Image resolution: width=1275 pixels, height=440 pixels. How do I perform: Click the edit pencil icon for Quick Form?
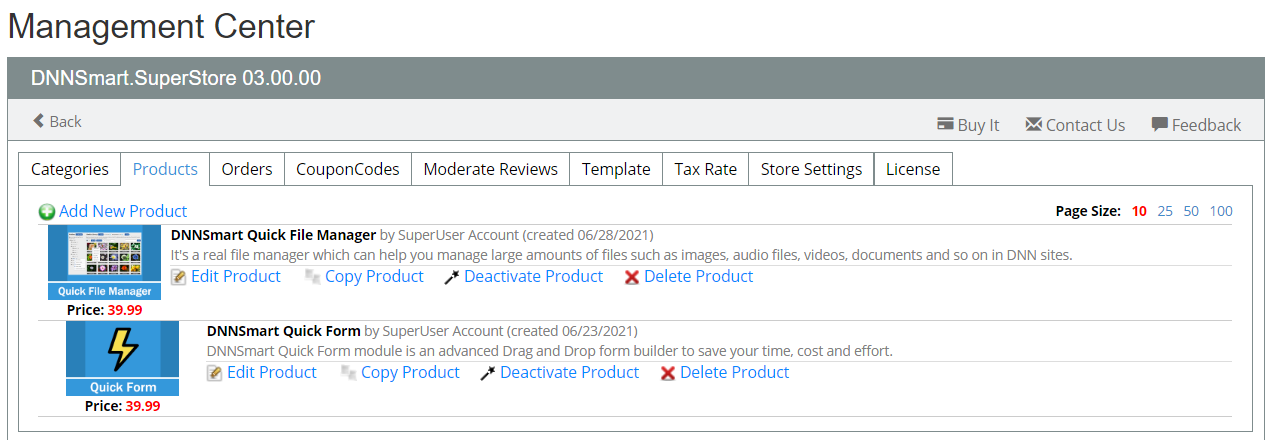[215, 373]
